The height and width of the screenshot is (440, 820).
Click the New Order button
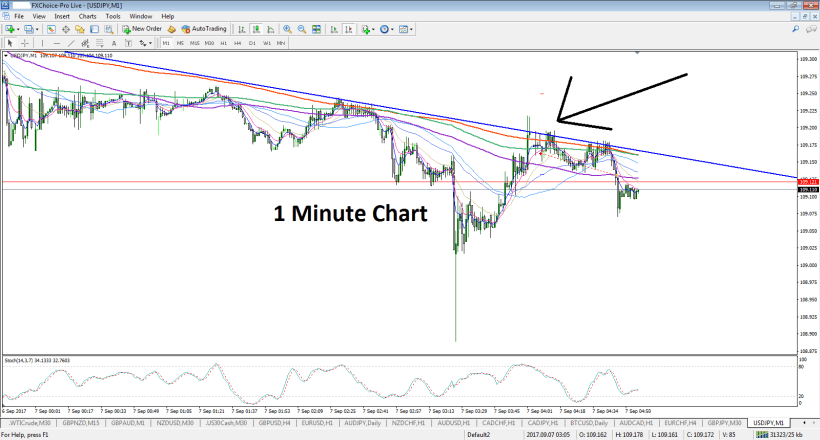point(142,29)
